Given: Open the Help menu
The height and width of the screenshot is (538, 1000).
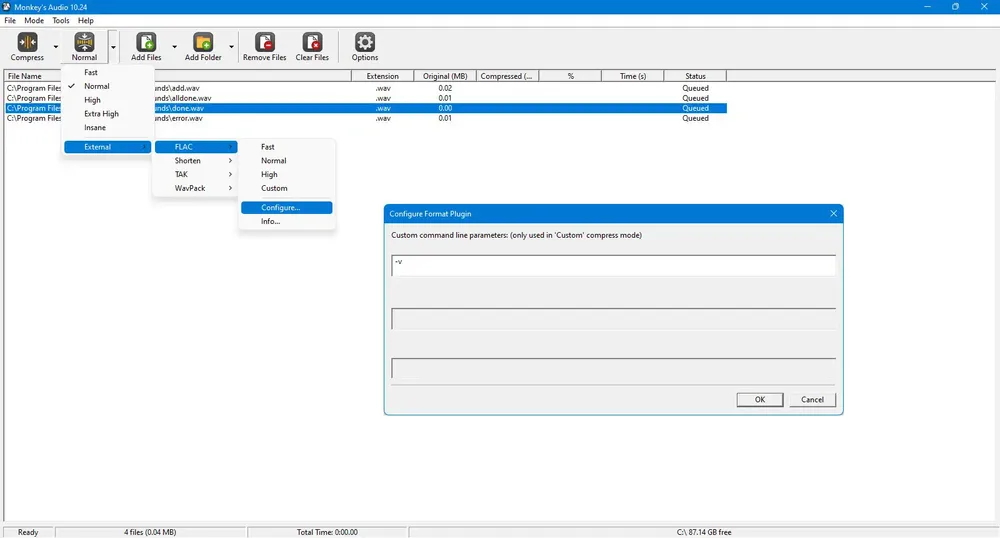Looking at the screenshot, I should [x=85, y=20].
